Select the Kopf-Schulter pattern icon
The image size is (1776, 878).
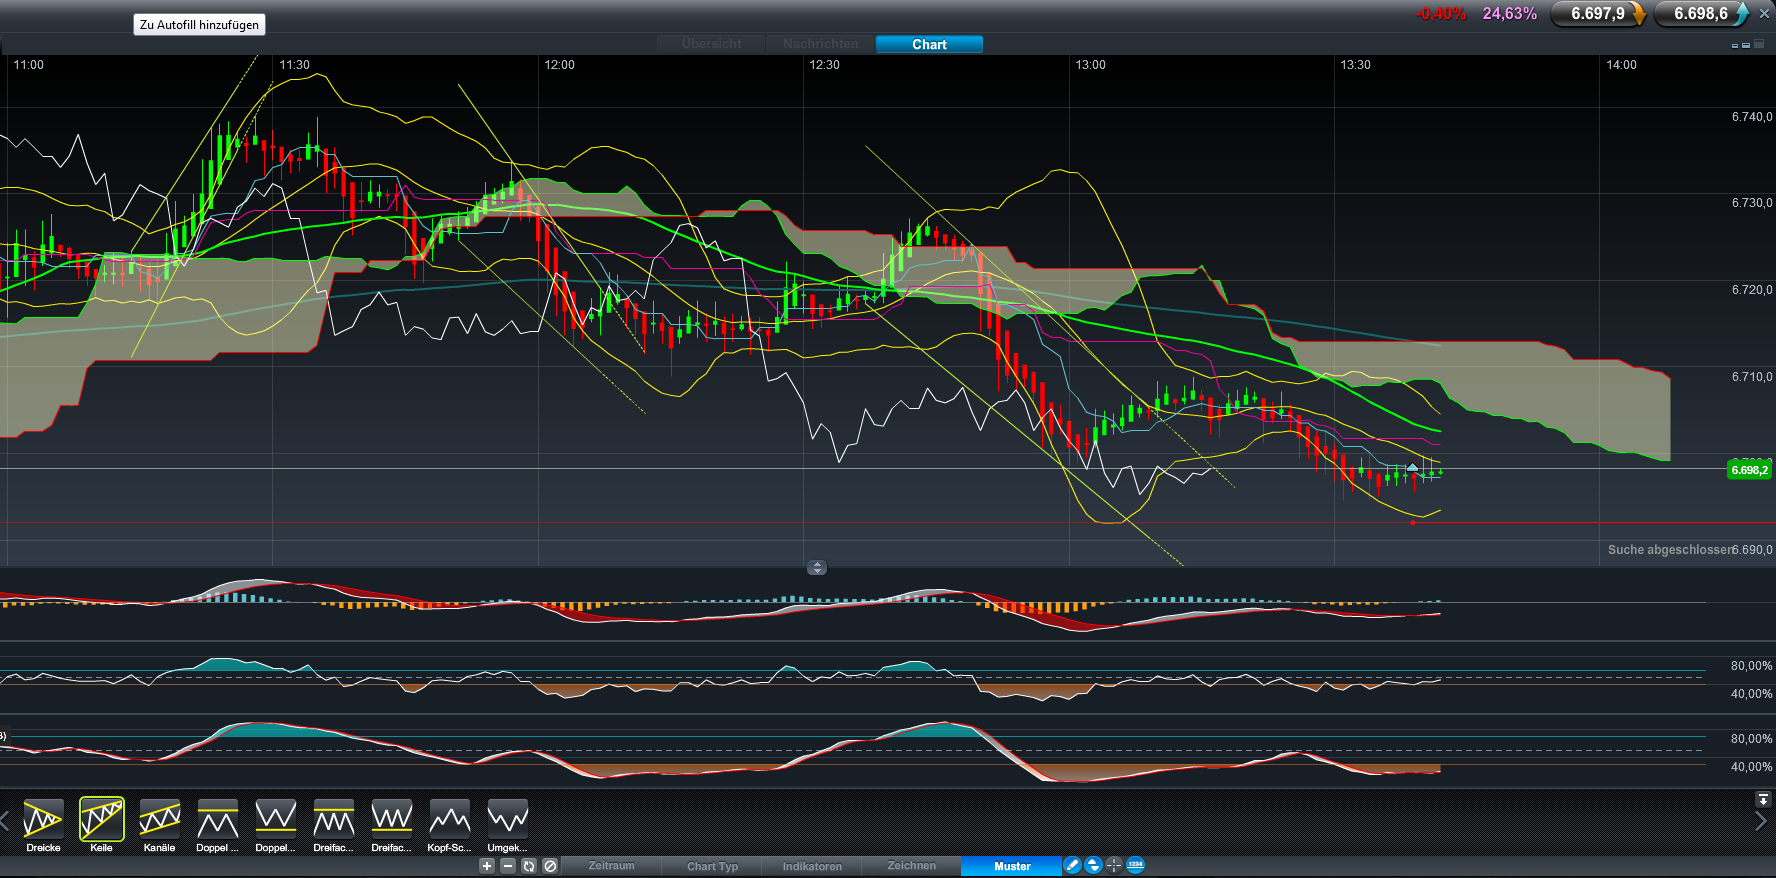click(450, 820)
